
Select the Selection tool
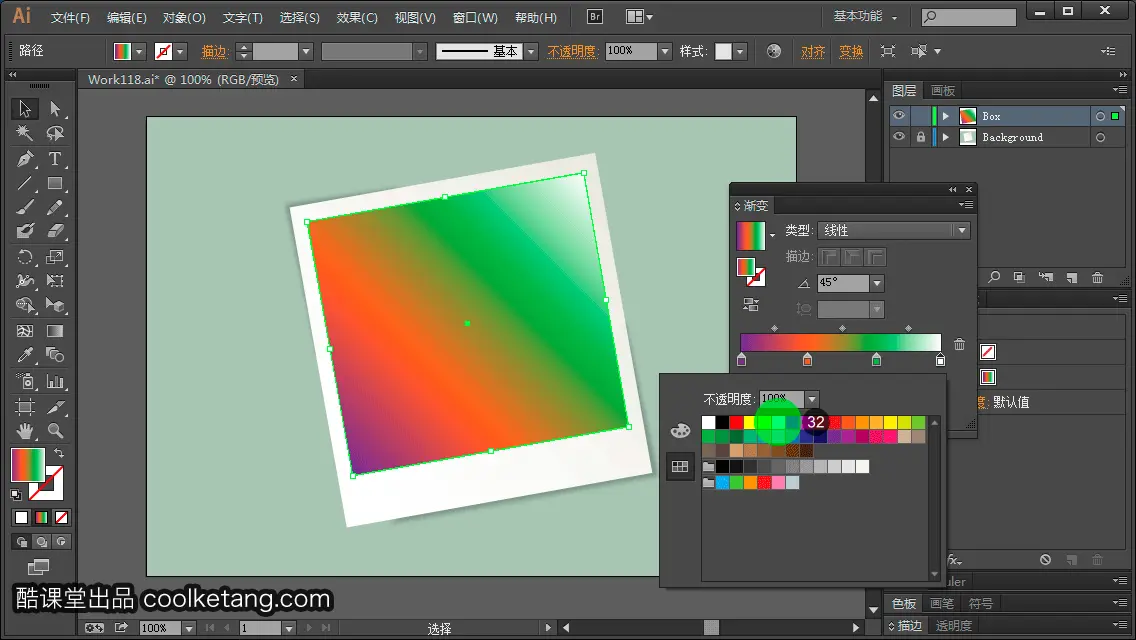click(x=25, y=109)
